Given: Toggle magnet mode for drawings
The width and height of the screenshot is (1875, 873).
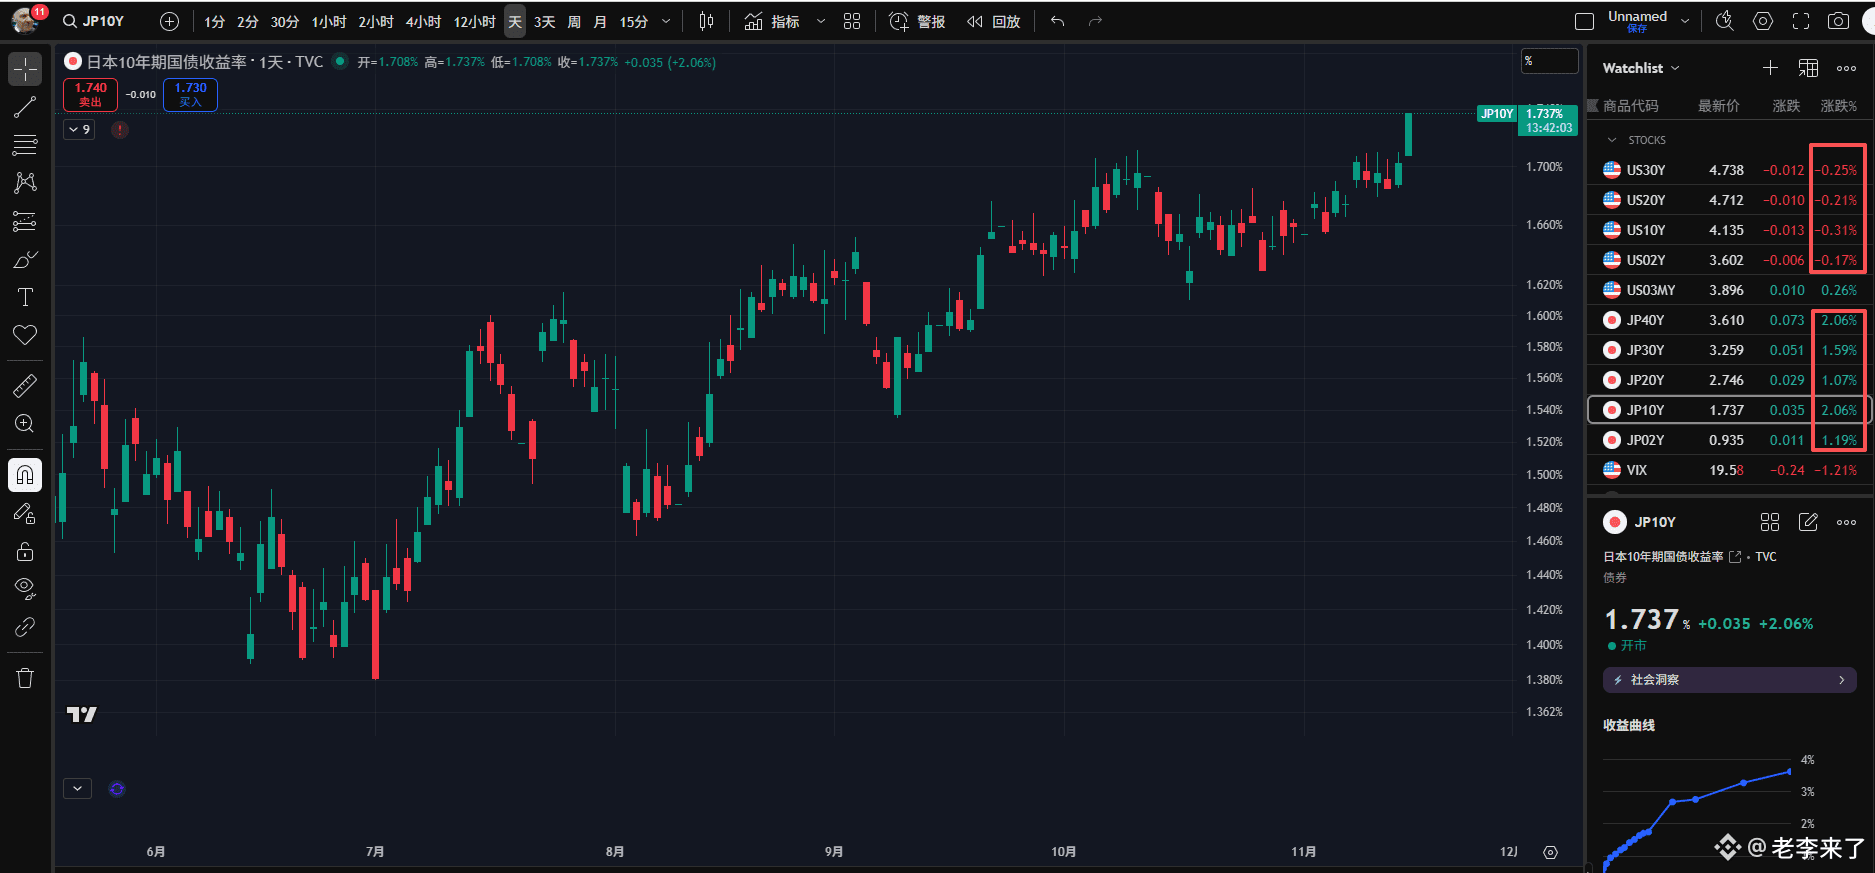Looking at the screenshot, I should (25, 475).
